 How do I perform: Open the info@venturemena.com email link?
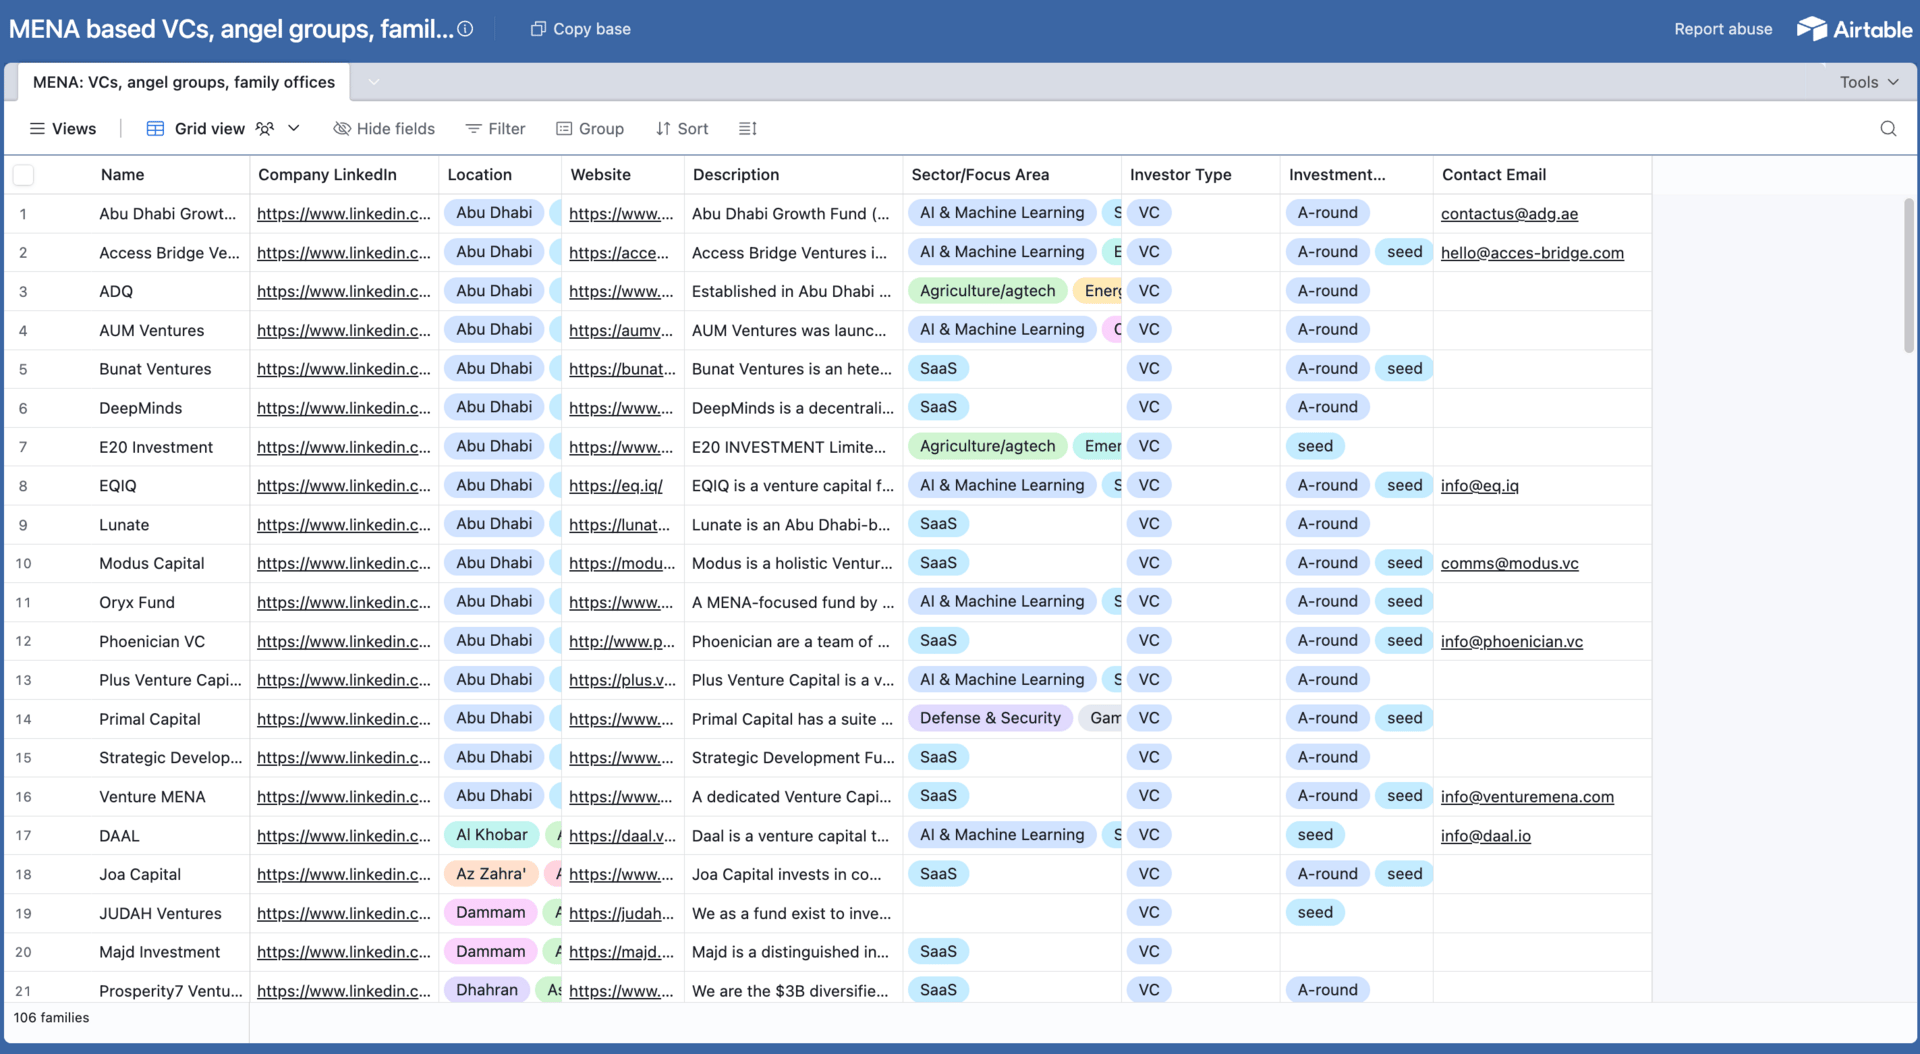pyautogui.click(x=1527, y=796)
